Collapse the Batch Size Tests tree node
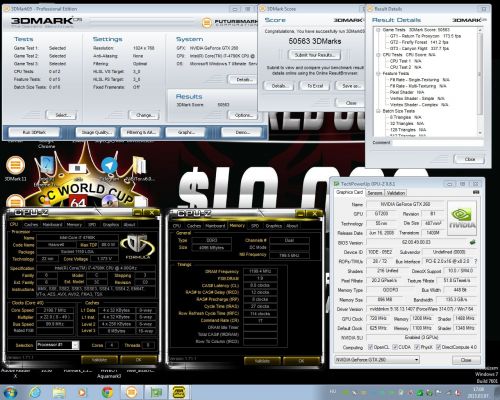 click(x=378, y=111)
